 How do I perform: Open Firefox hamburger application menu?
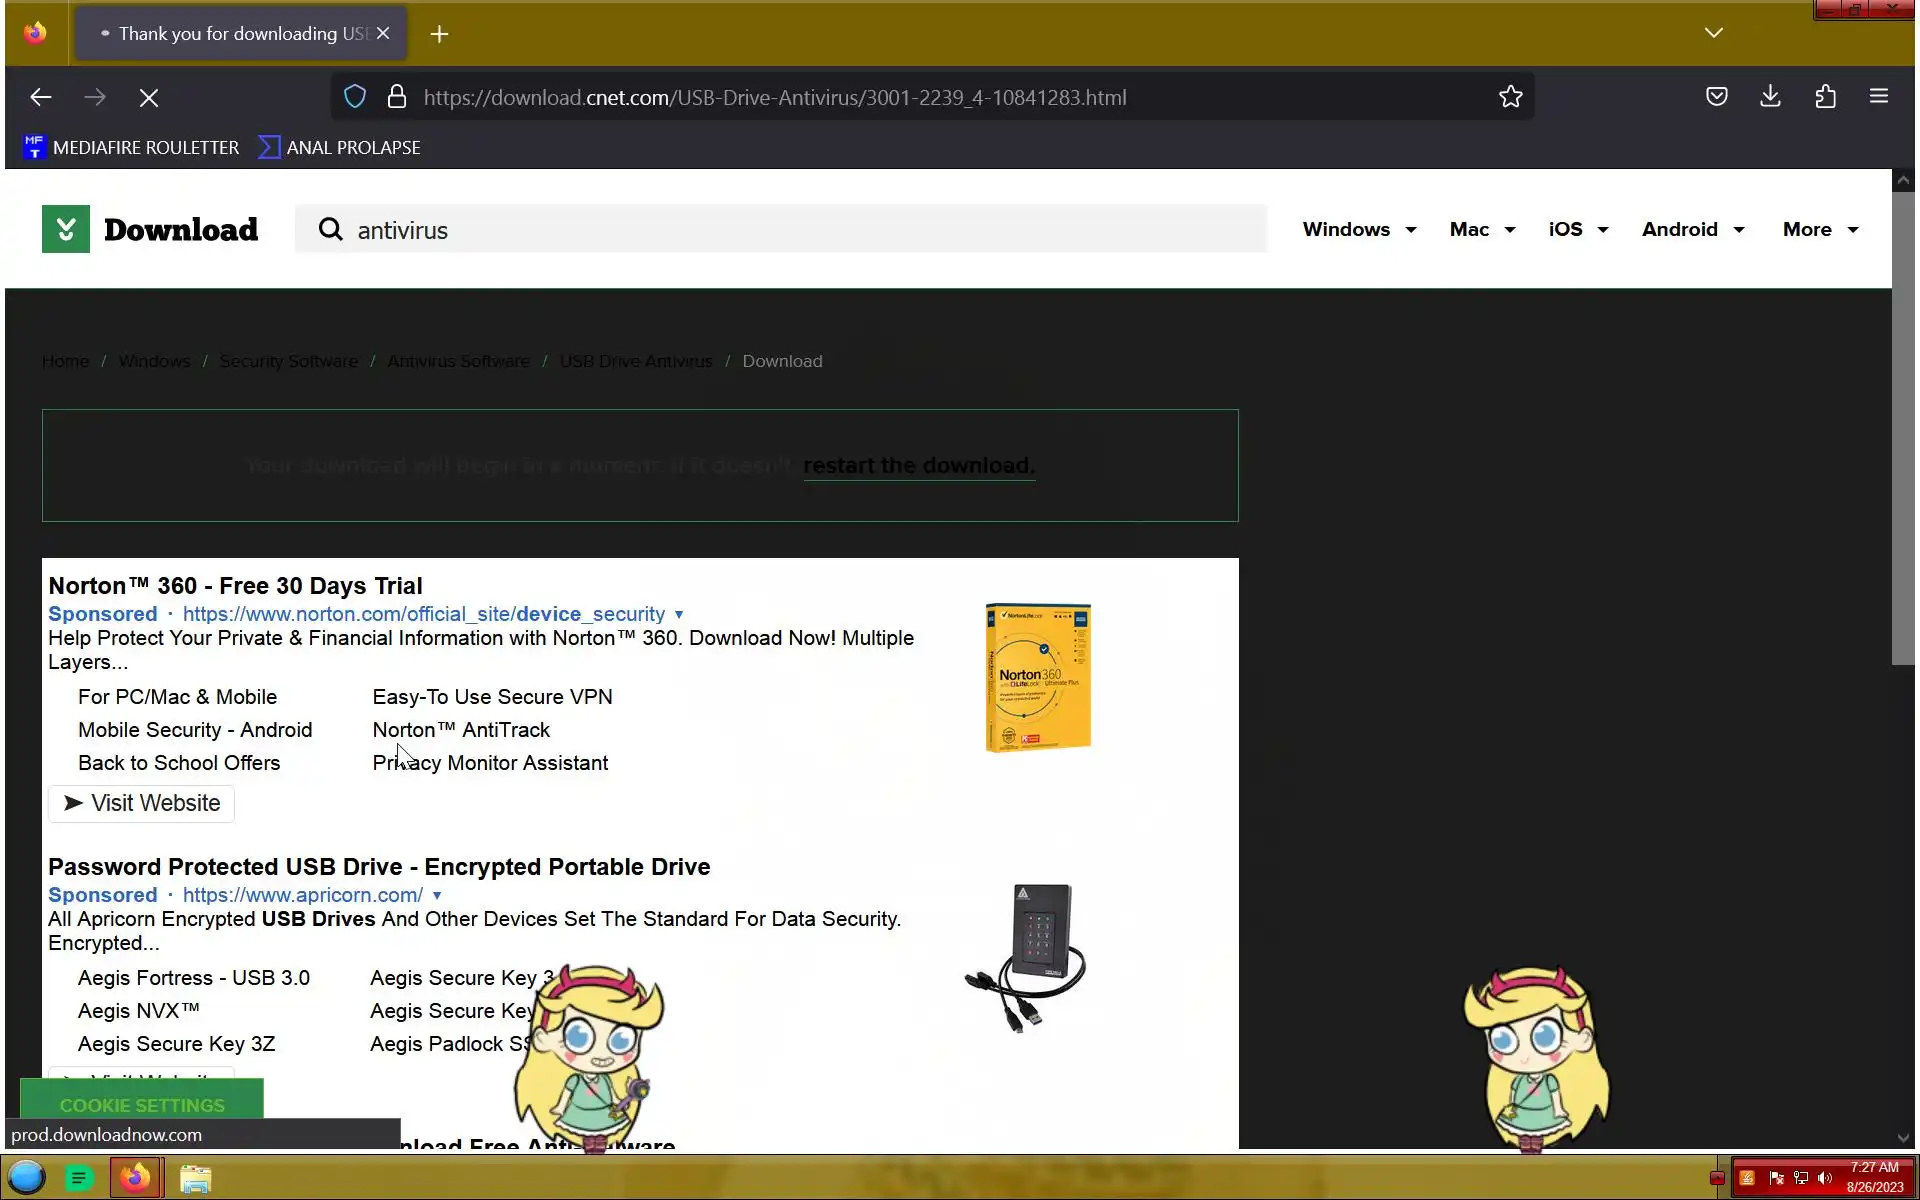click(x=1878, y=97)
